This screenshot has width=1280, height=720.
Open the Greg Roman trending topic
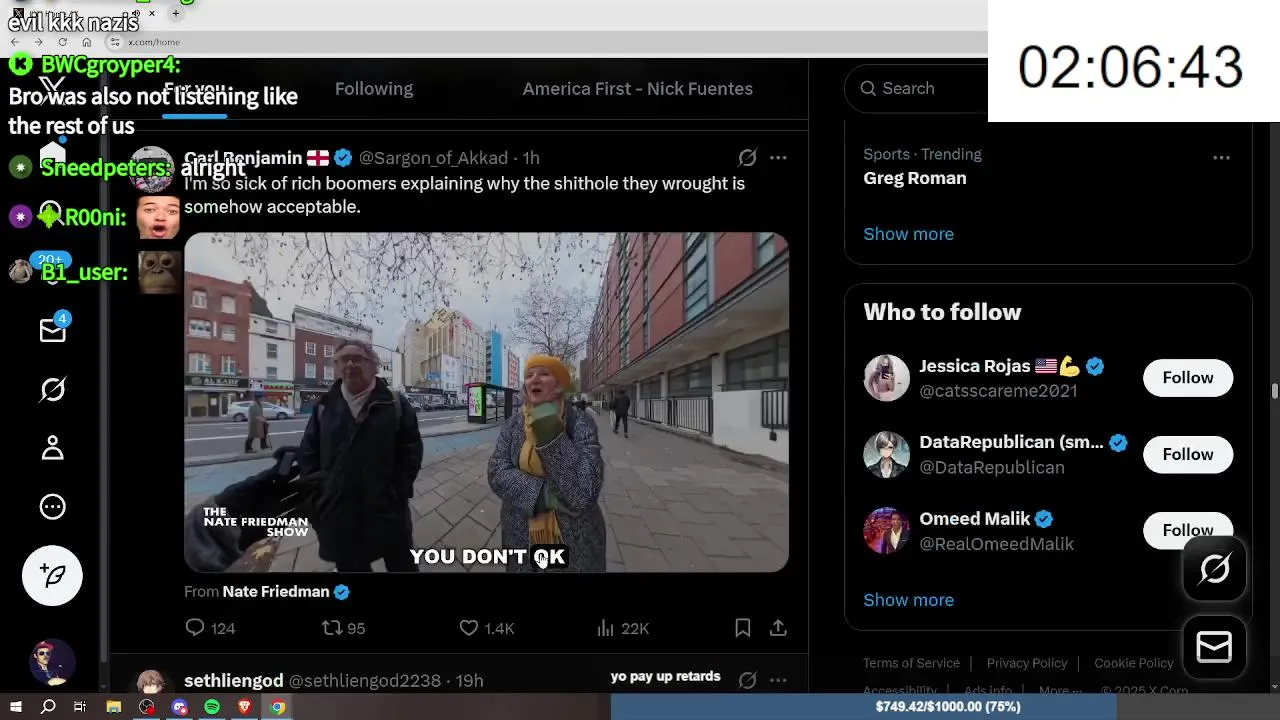[915, 178]
